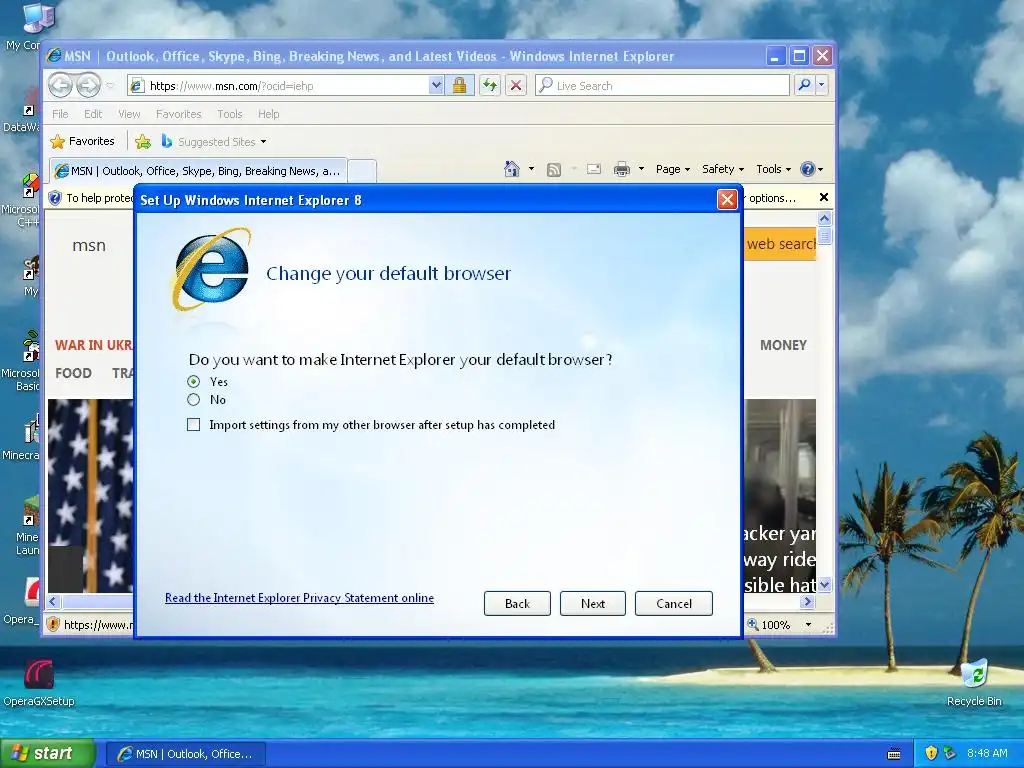Open the Page command bar menu

coord(673,169)
